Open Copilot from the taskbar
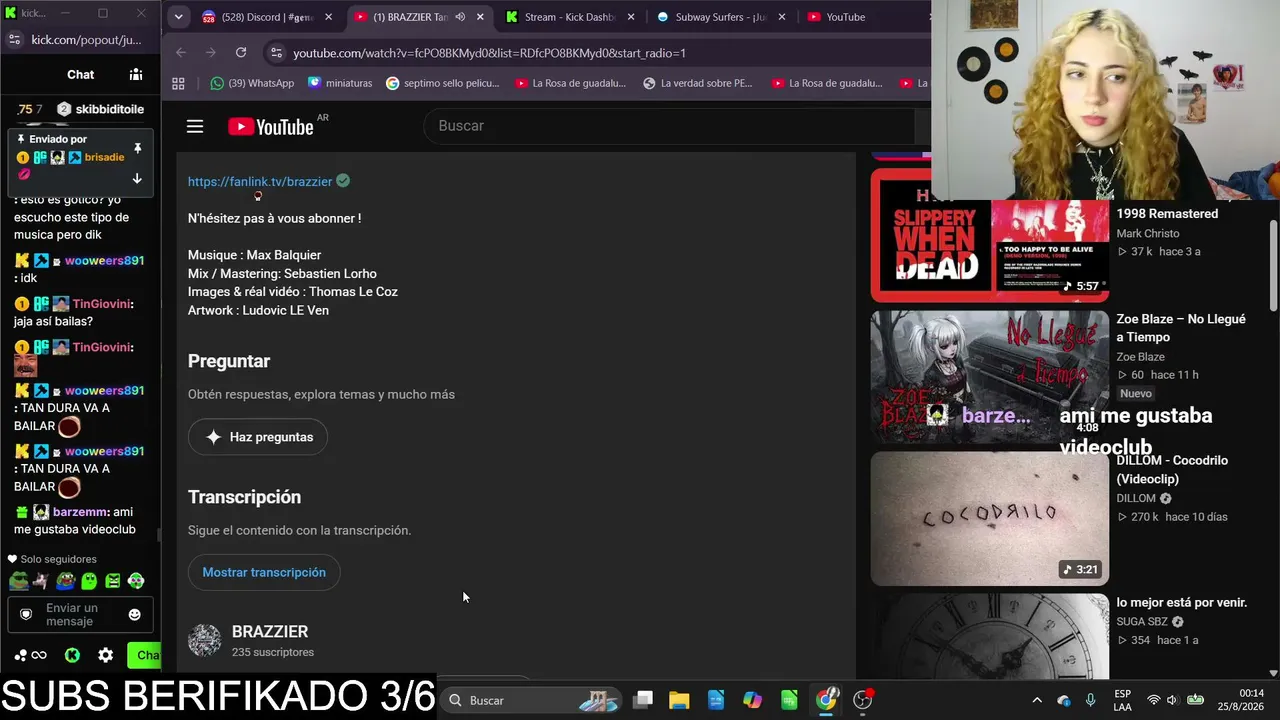Viewport: 1280px width, 720px height. tap(753, 700)
